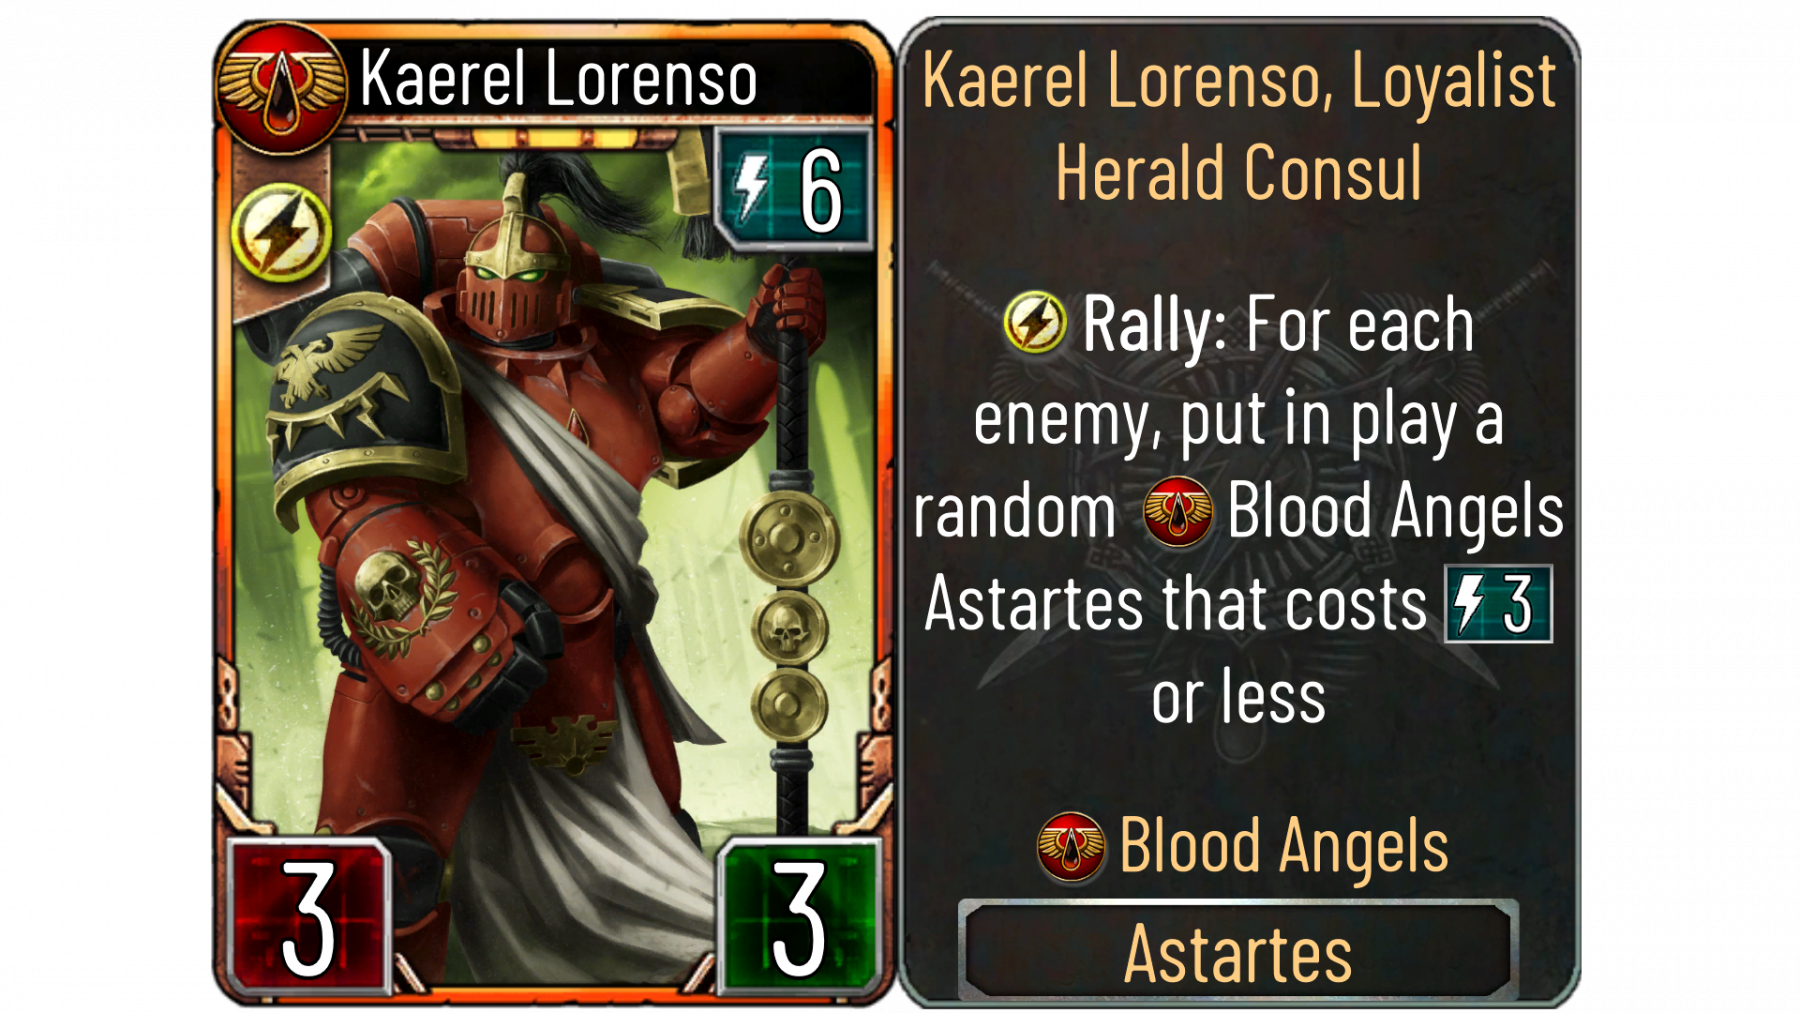
Task: Click the Rally keyword text
Action: [x=1154, y=325]
